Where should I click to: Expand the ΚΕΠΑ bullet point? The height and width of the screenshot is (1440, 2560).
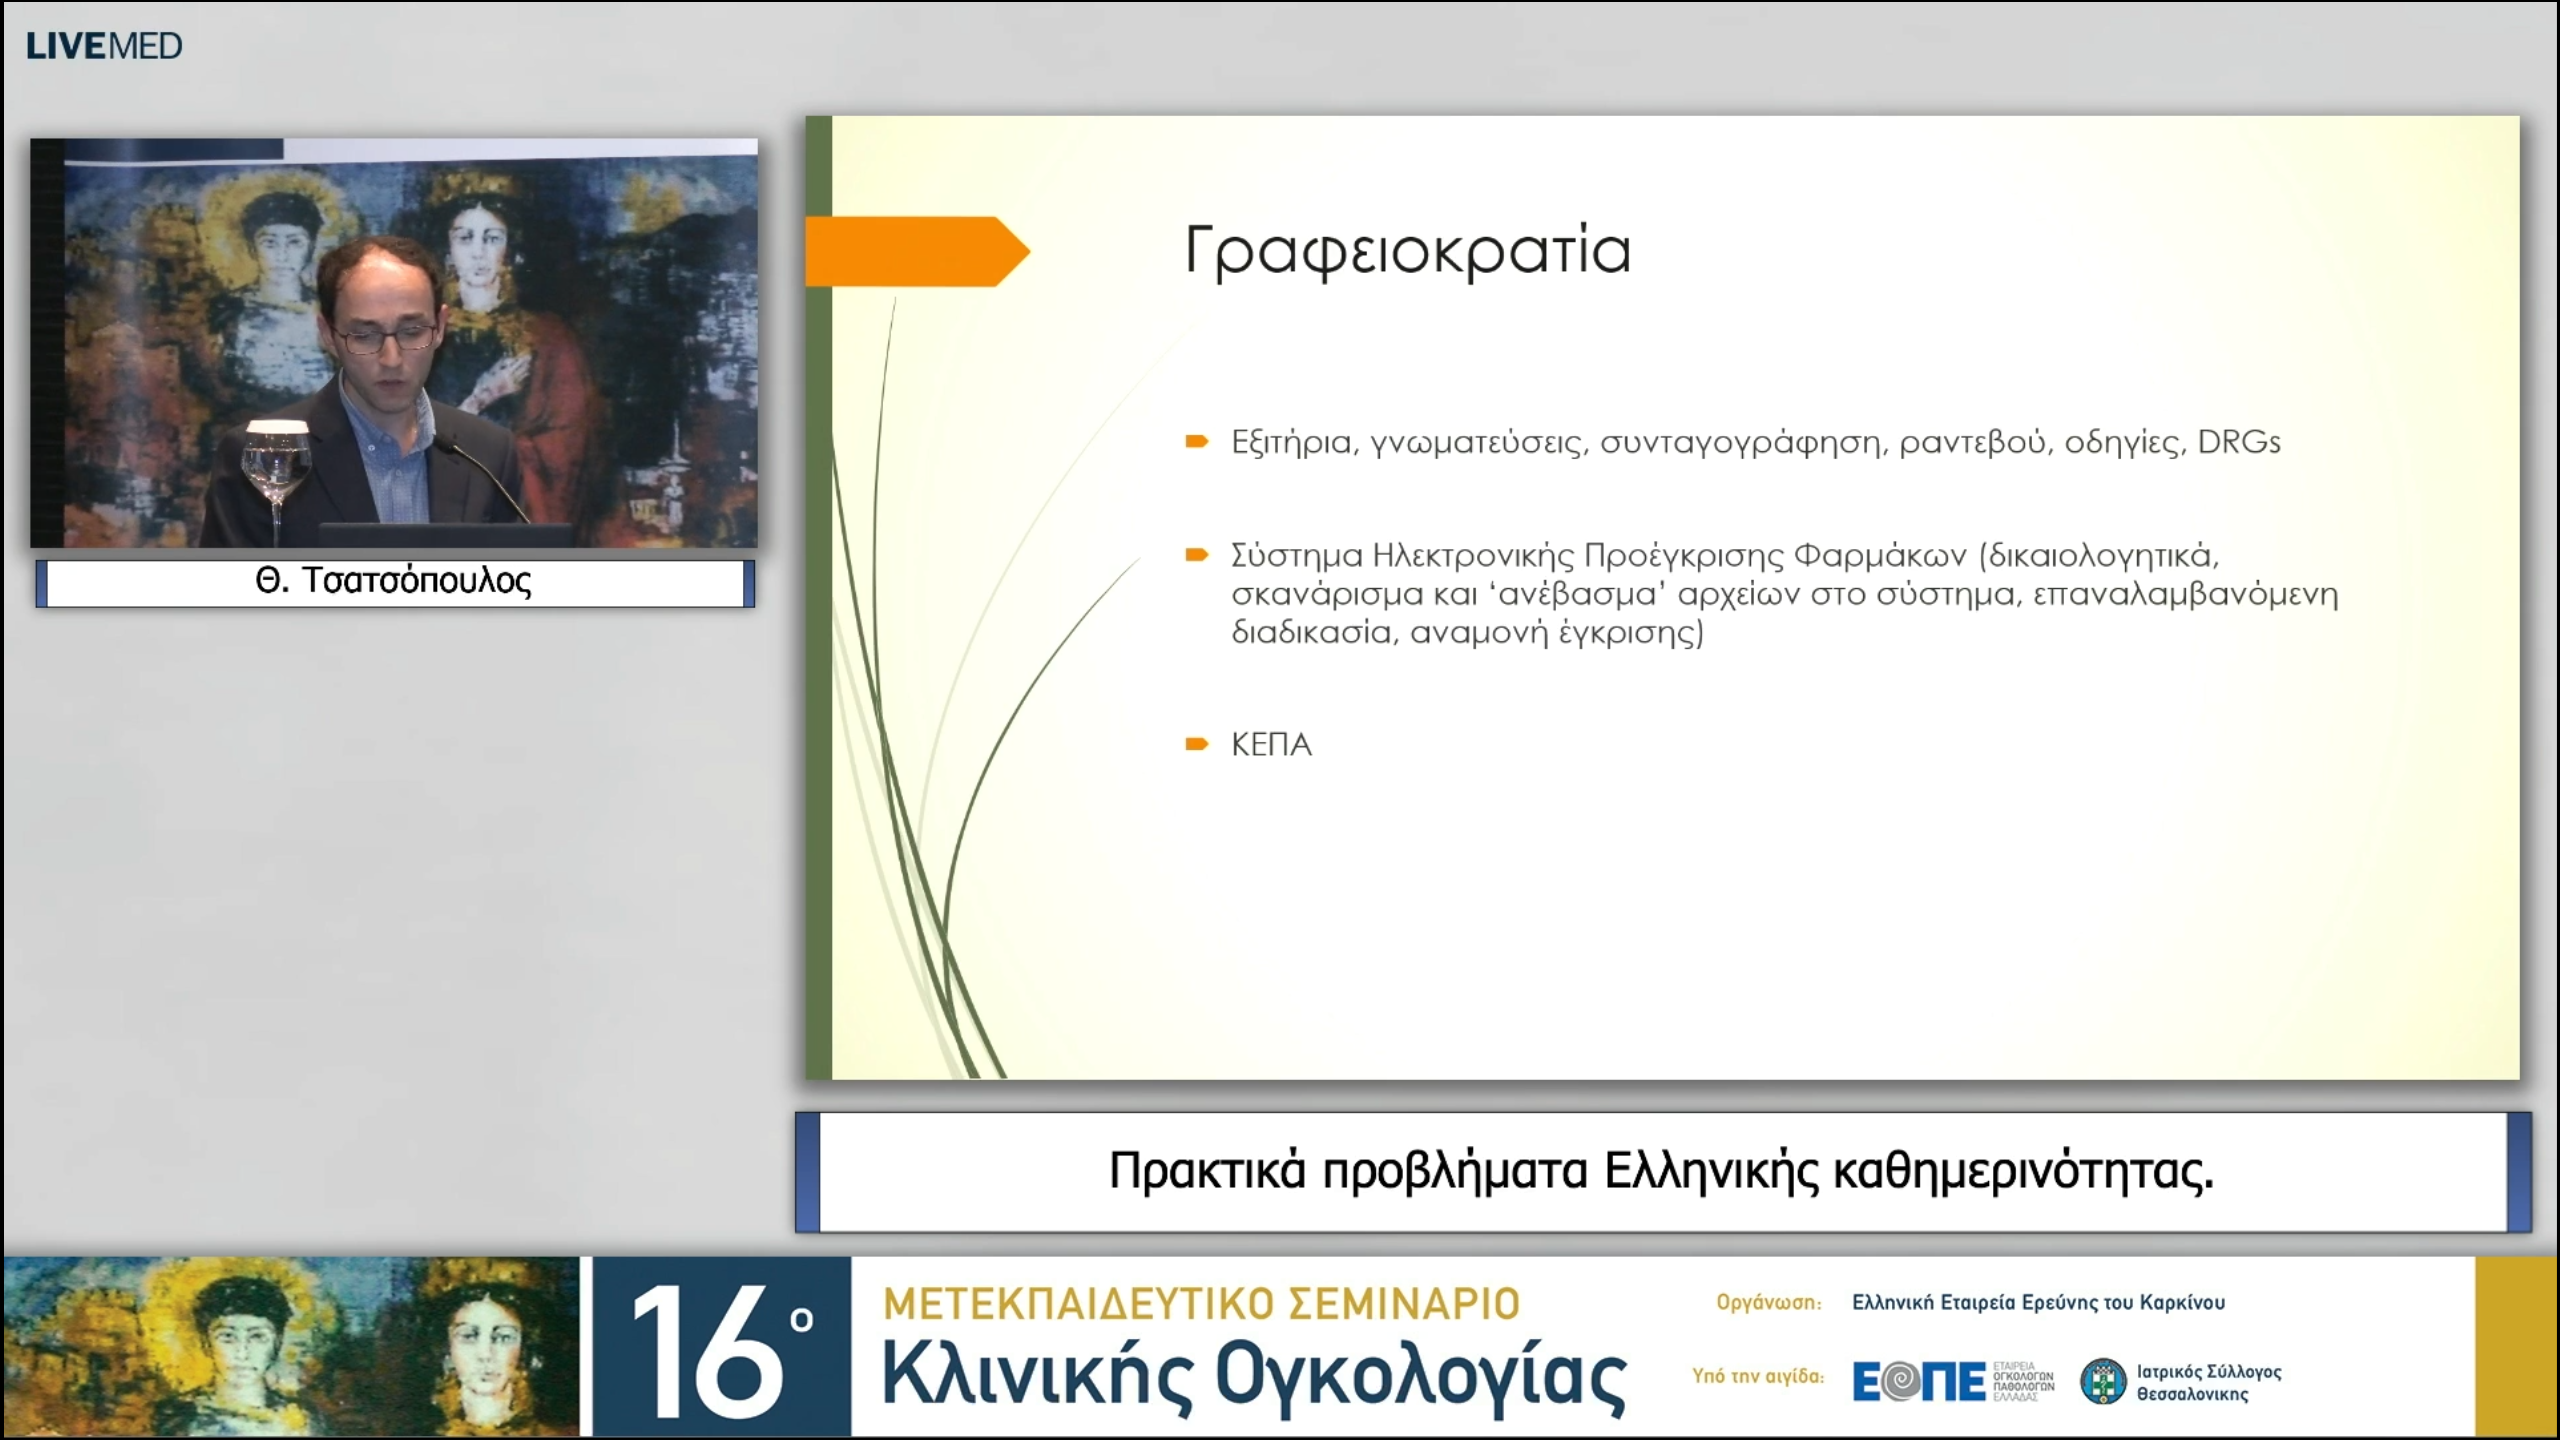point(1270,743)
